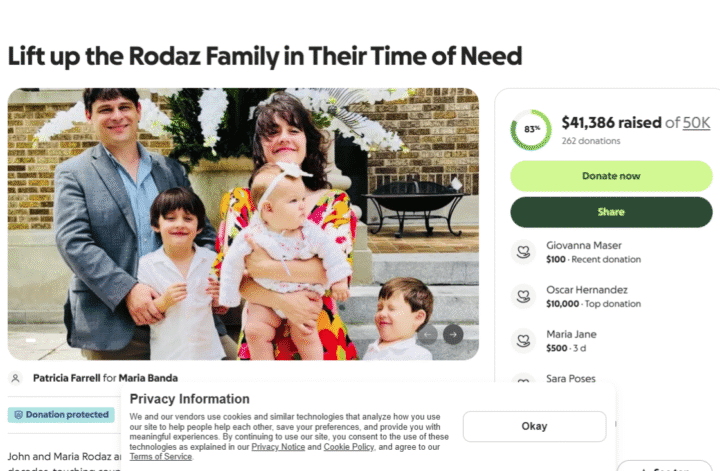The width and height of the screenshot is (720, 471).
Task: Click the donation heart icon beside Maria Jane
Action: click(521, 340)
